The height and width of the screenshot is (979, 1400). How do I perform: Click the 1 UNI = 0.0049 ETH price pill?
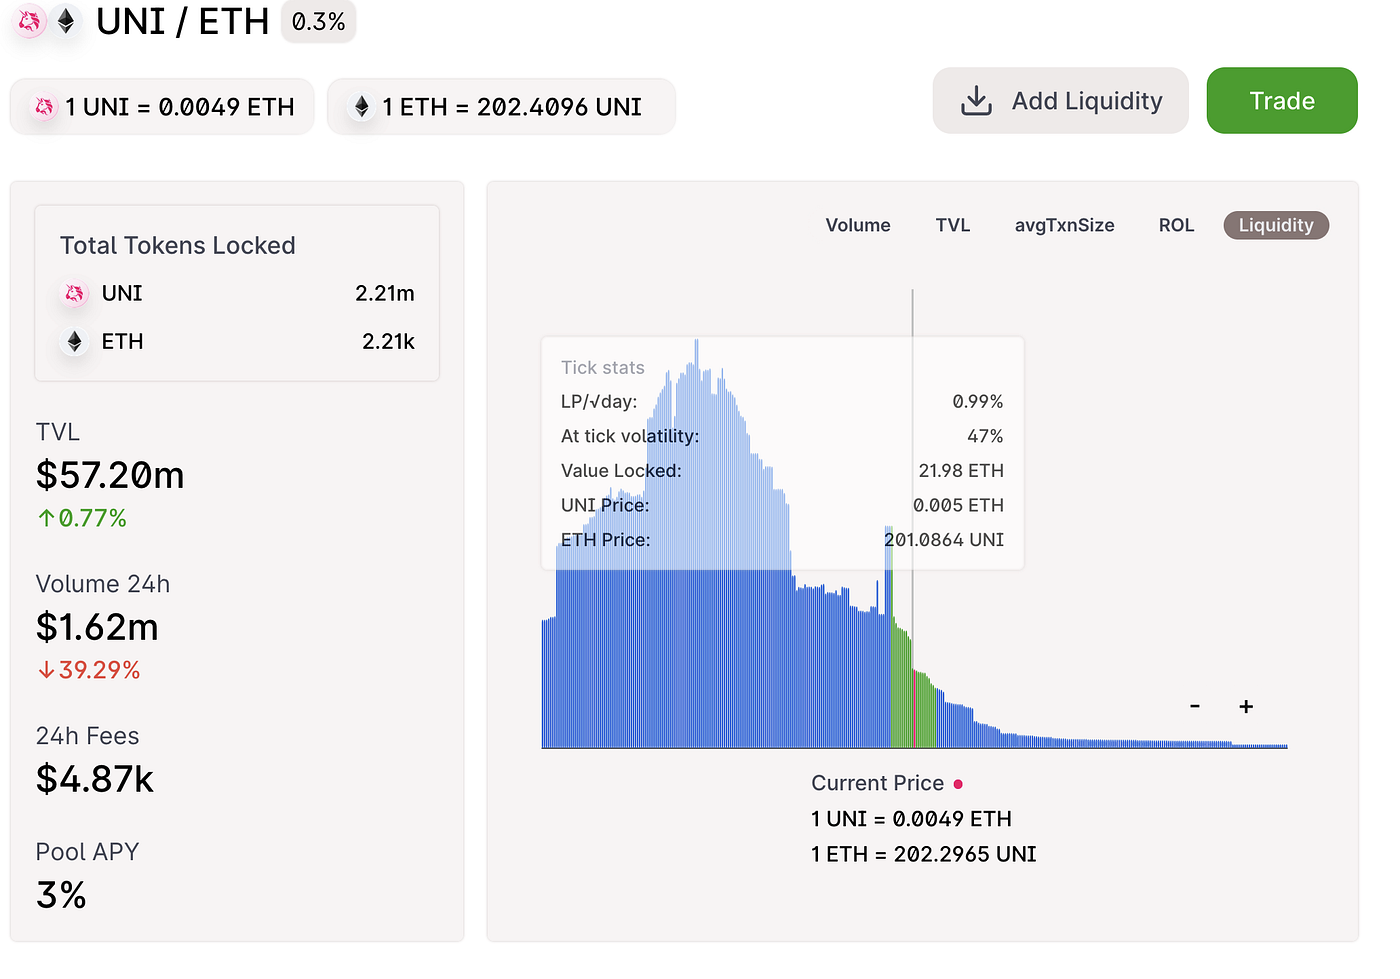(162, 106)
